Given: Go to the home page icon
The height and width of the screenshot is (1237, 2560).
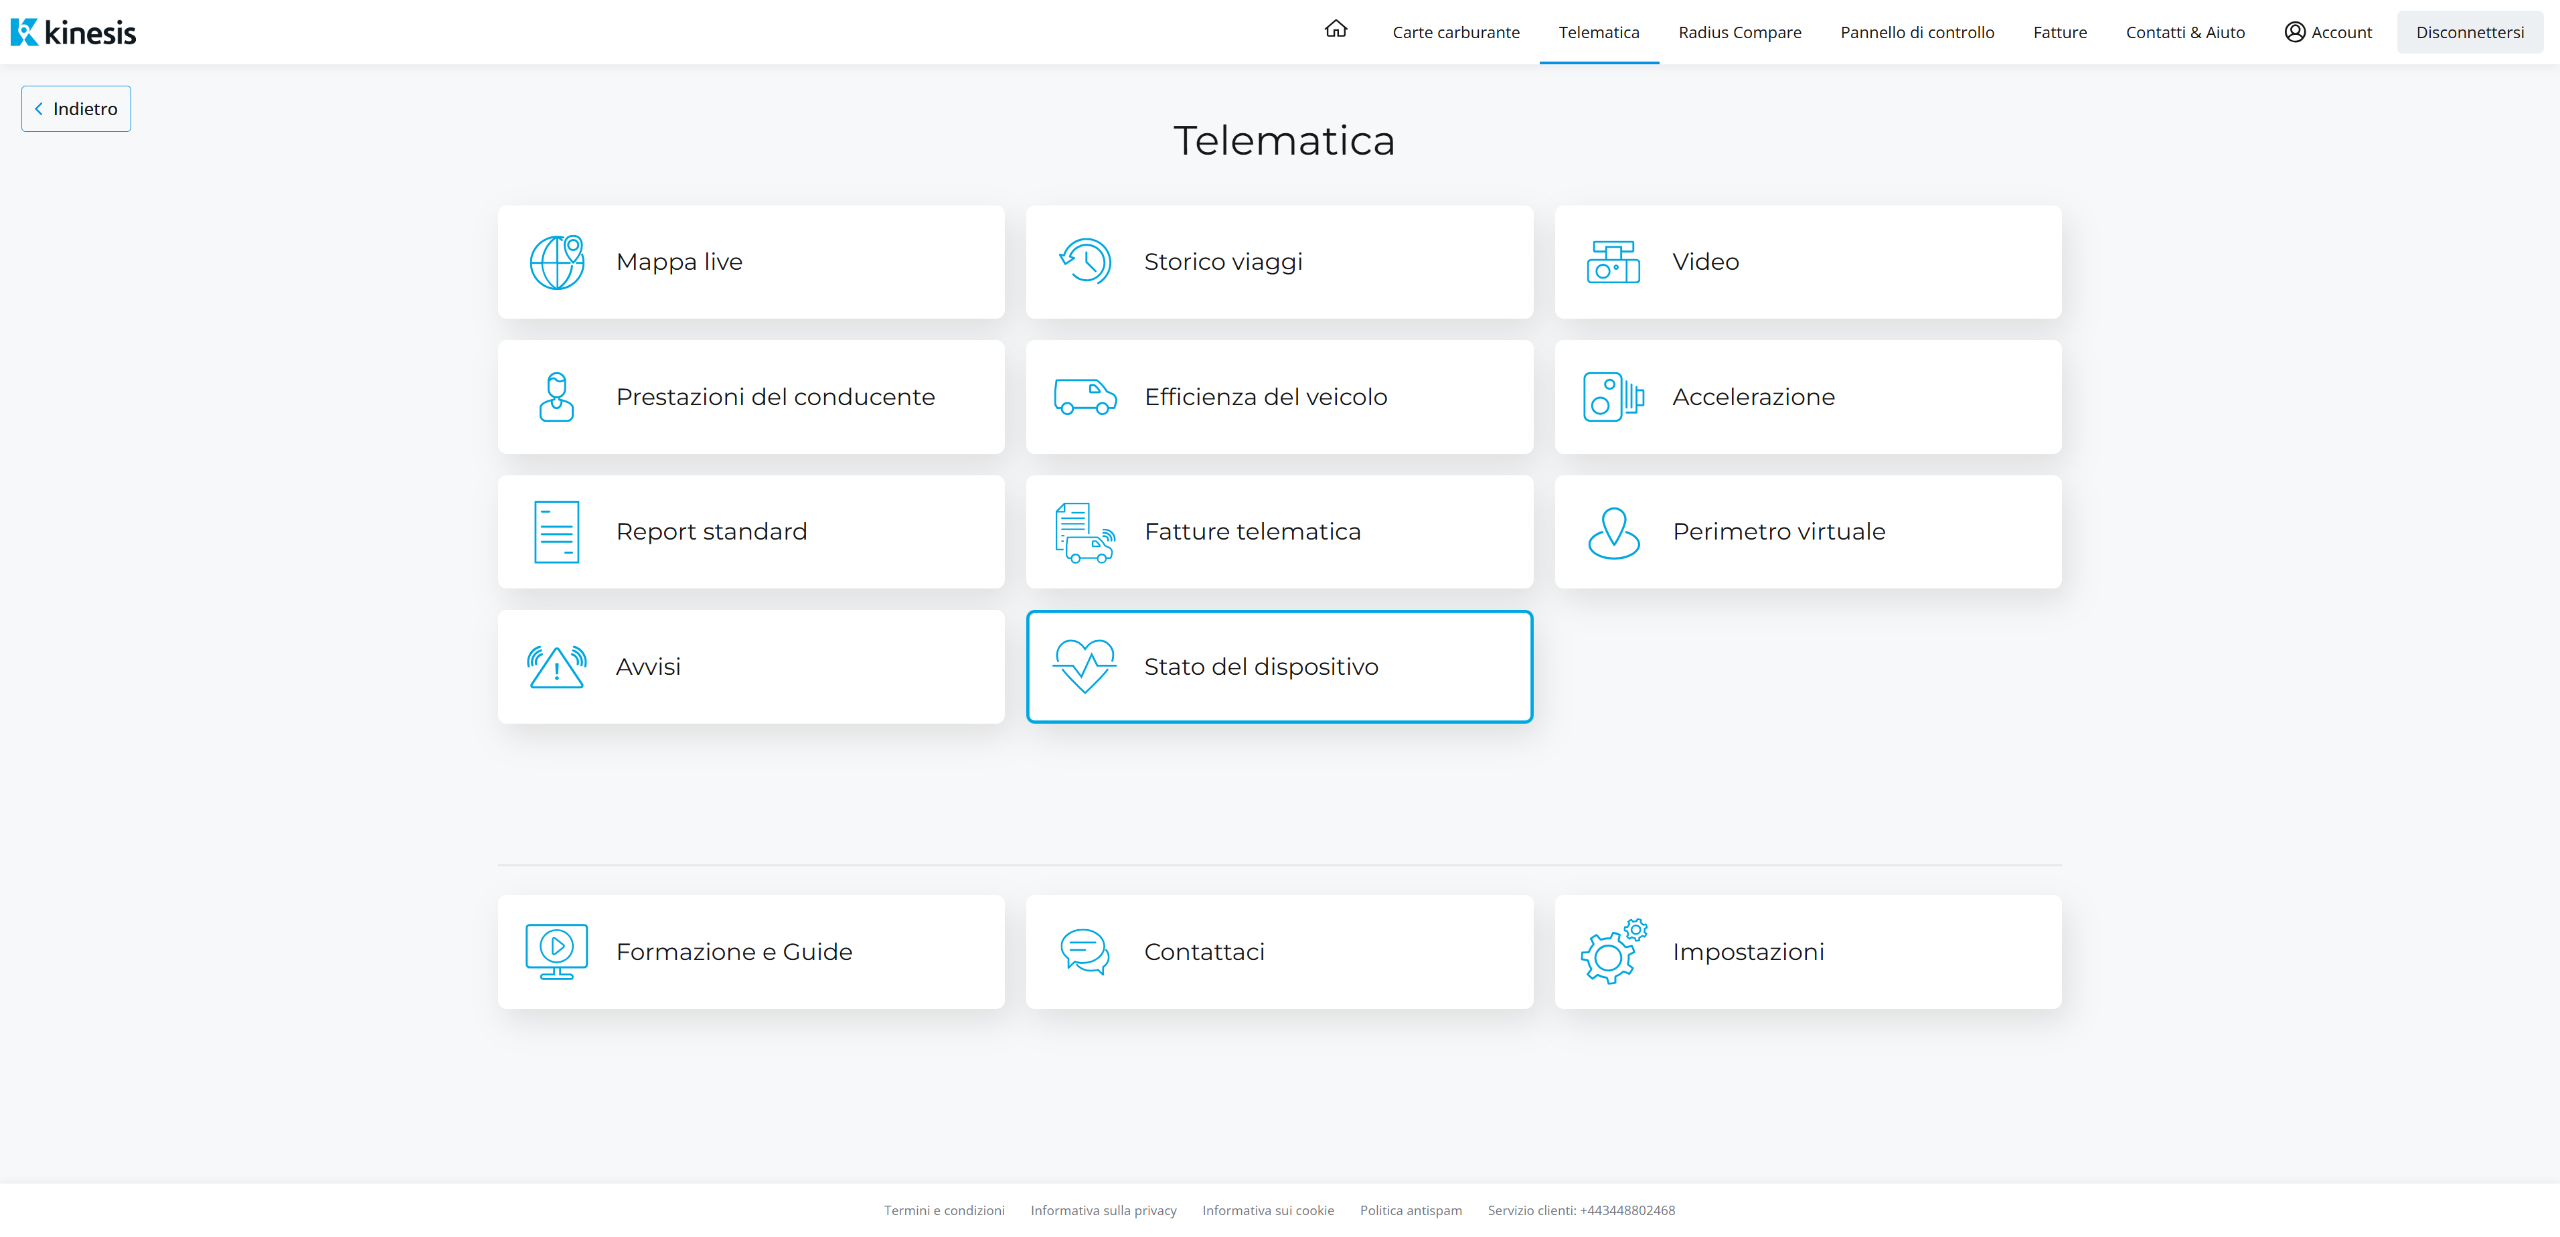Looking at the screenshot, I should pyautogui.click(x=1336, y=30).
